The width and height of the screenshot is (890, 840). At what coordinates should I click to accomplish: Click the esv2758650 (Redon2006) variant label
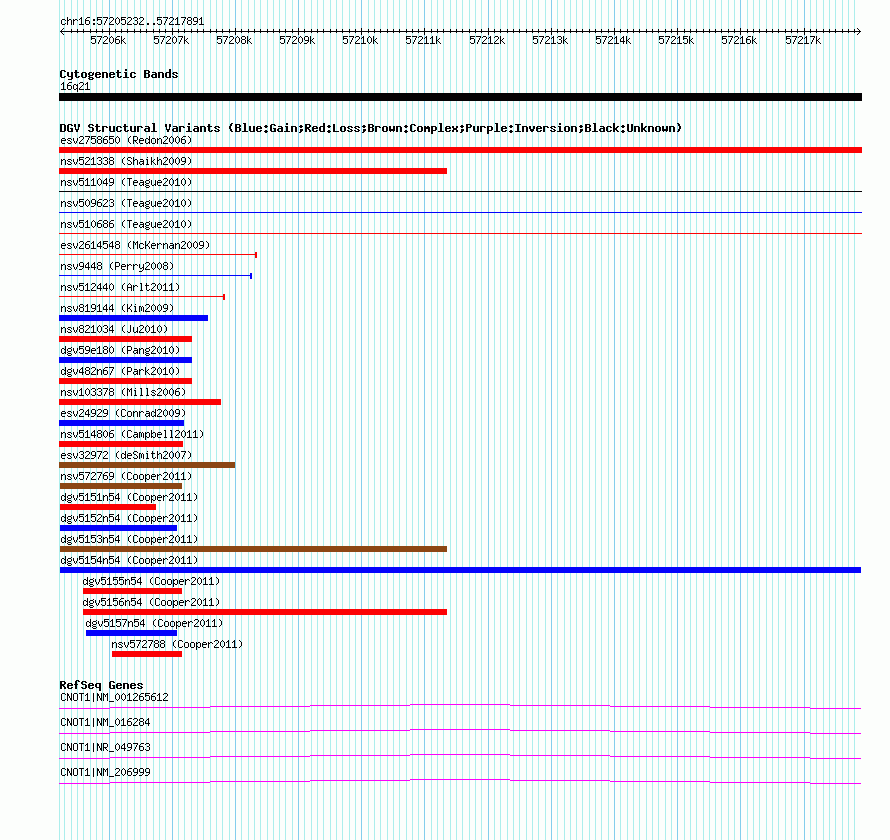coord(126,140)
